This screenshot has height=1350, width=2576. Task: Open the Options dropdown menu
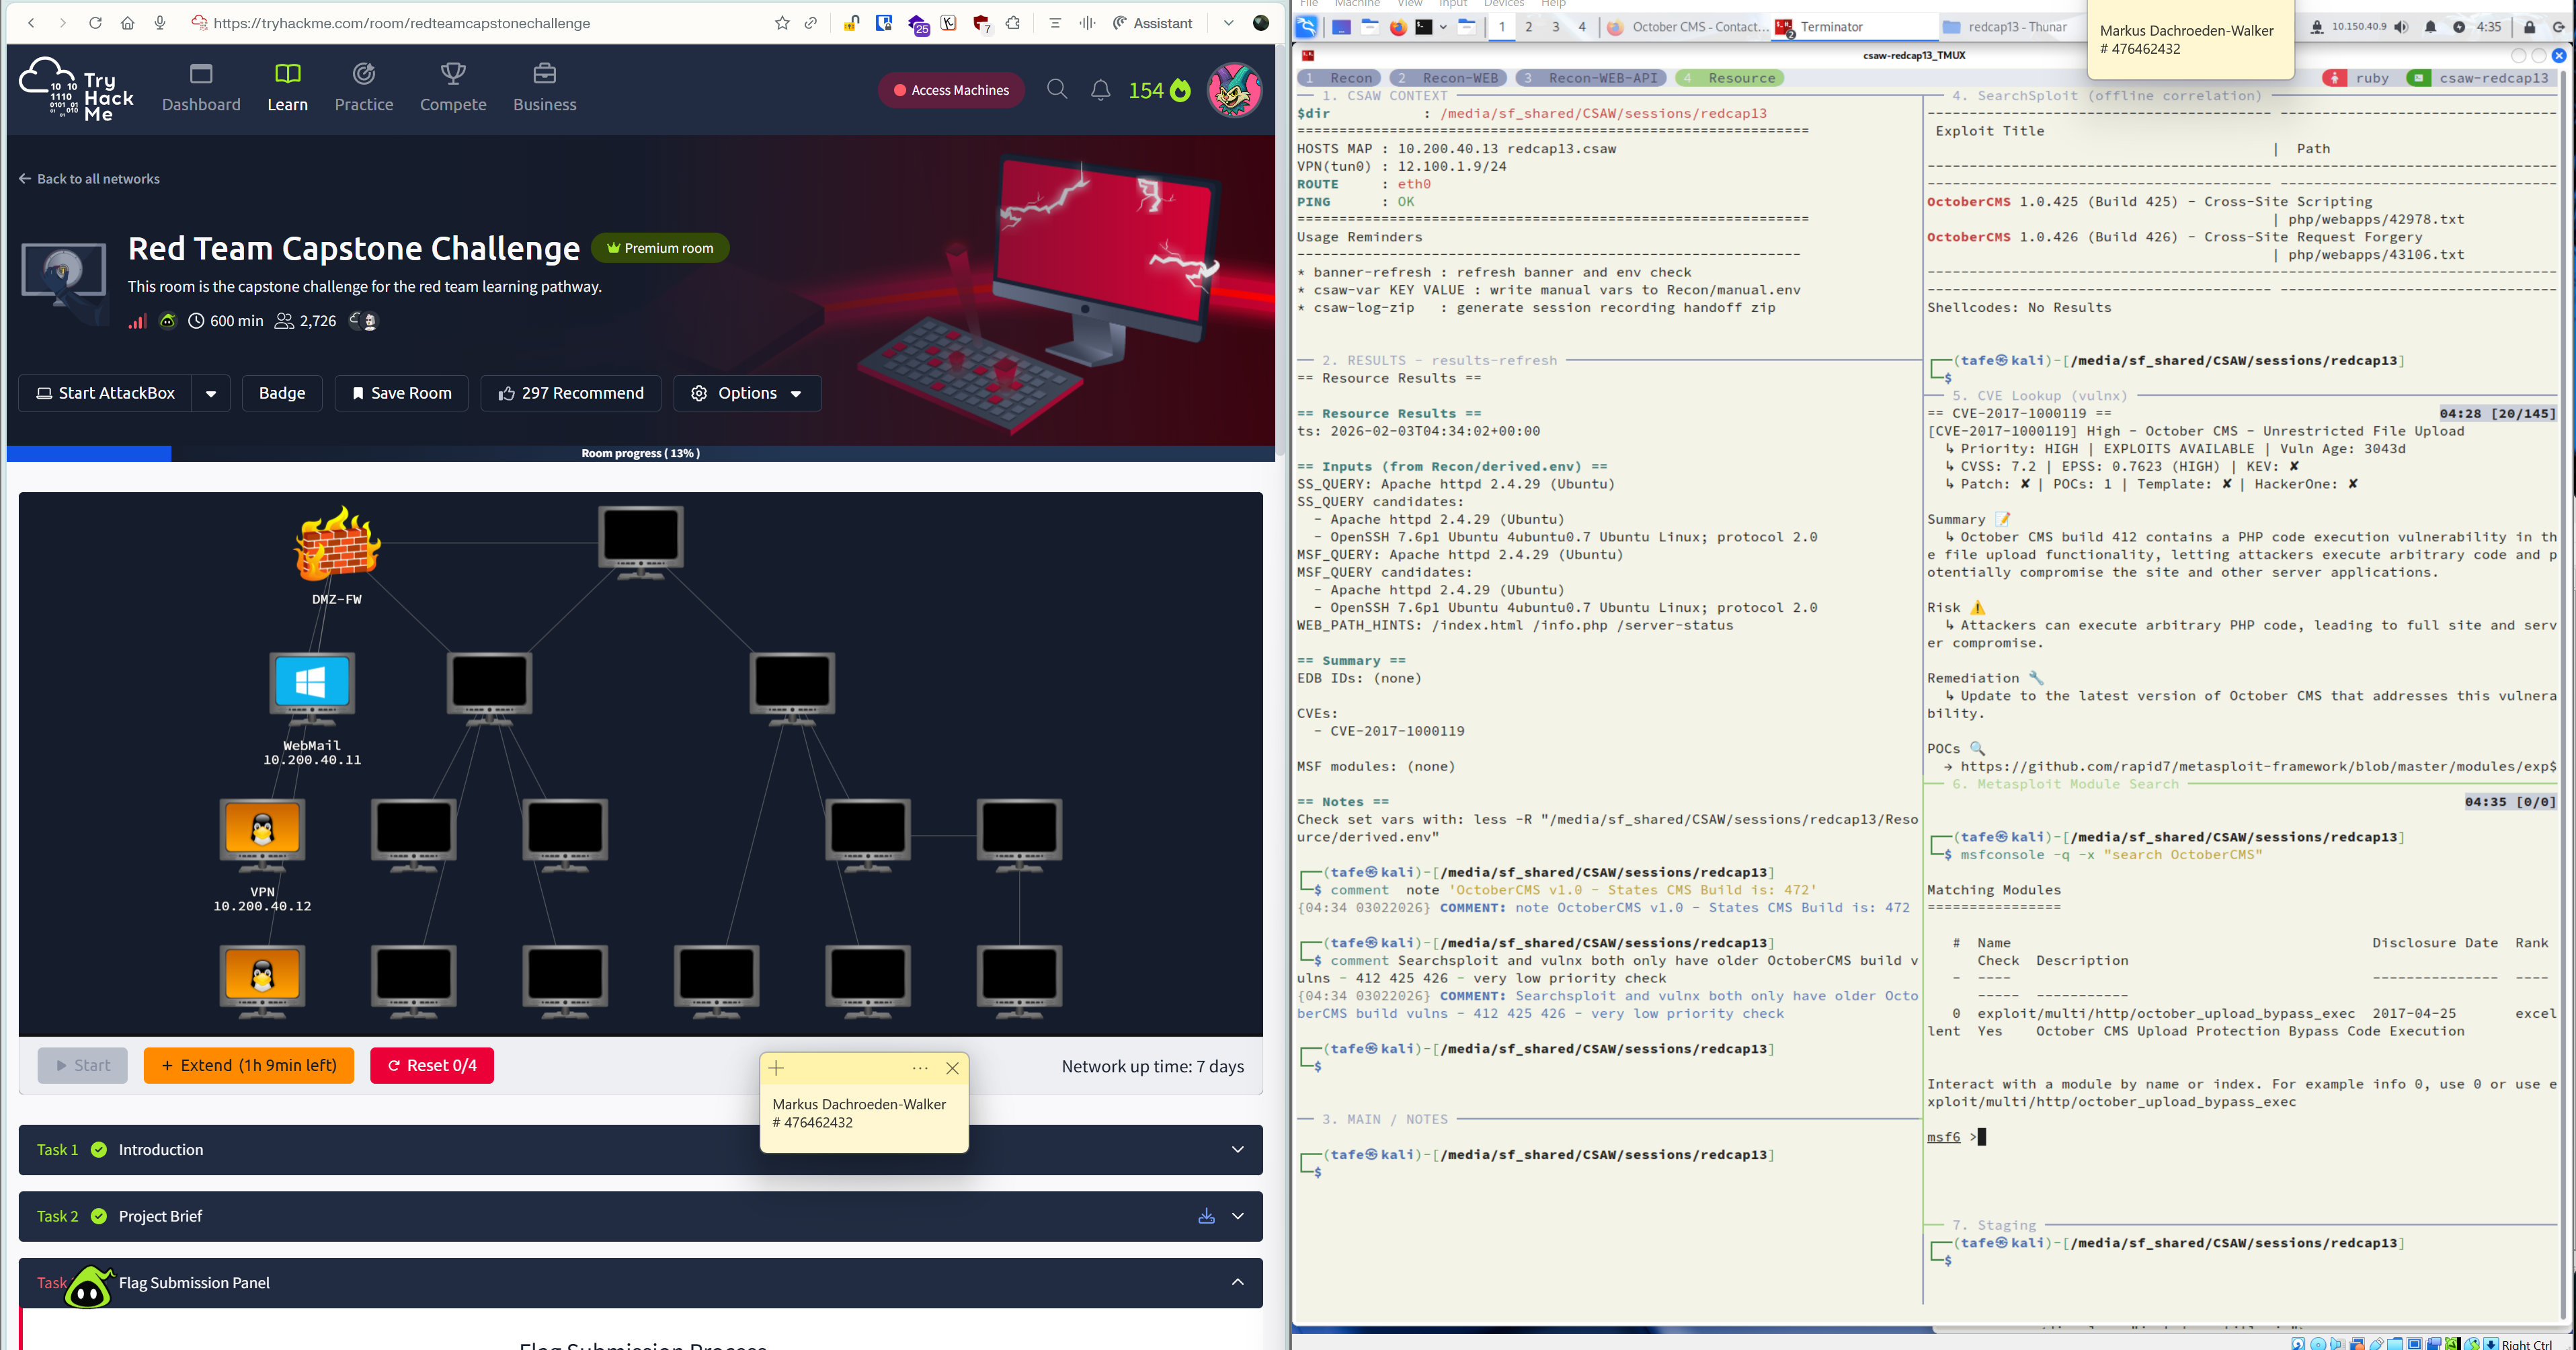click(x=747, y=393)
